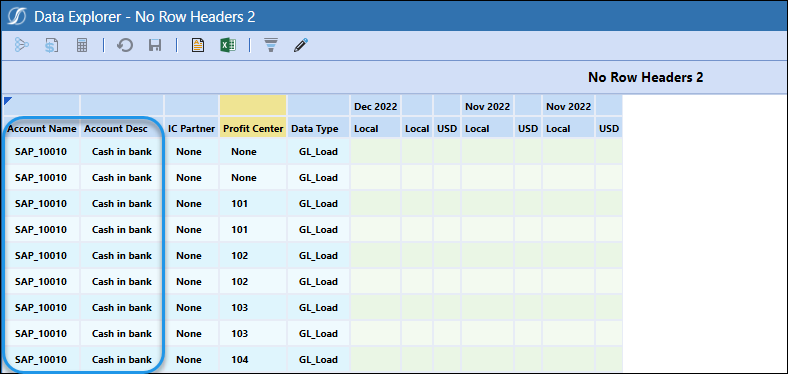The image size is (788, 374).
Task: Click the Translate currency dollar icon
Action: tap(51, 45)
